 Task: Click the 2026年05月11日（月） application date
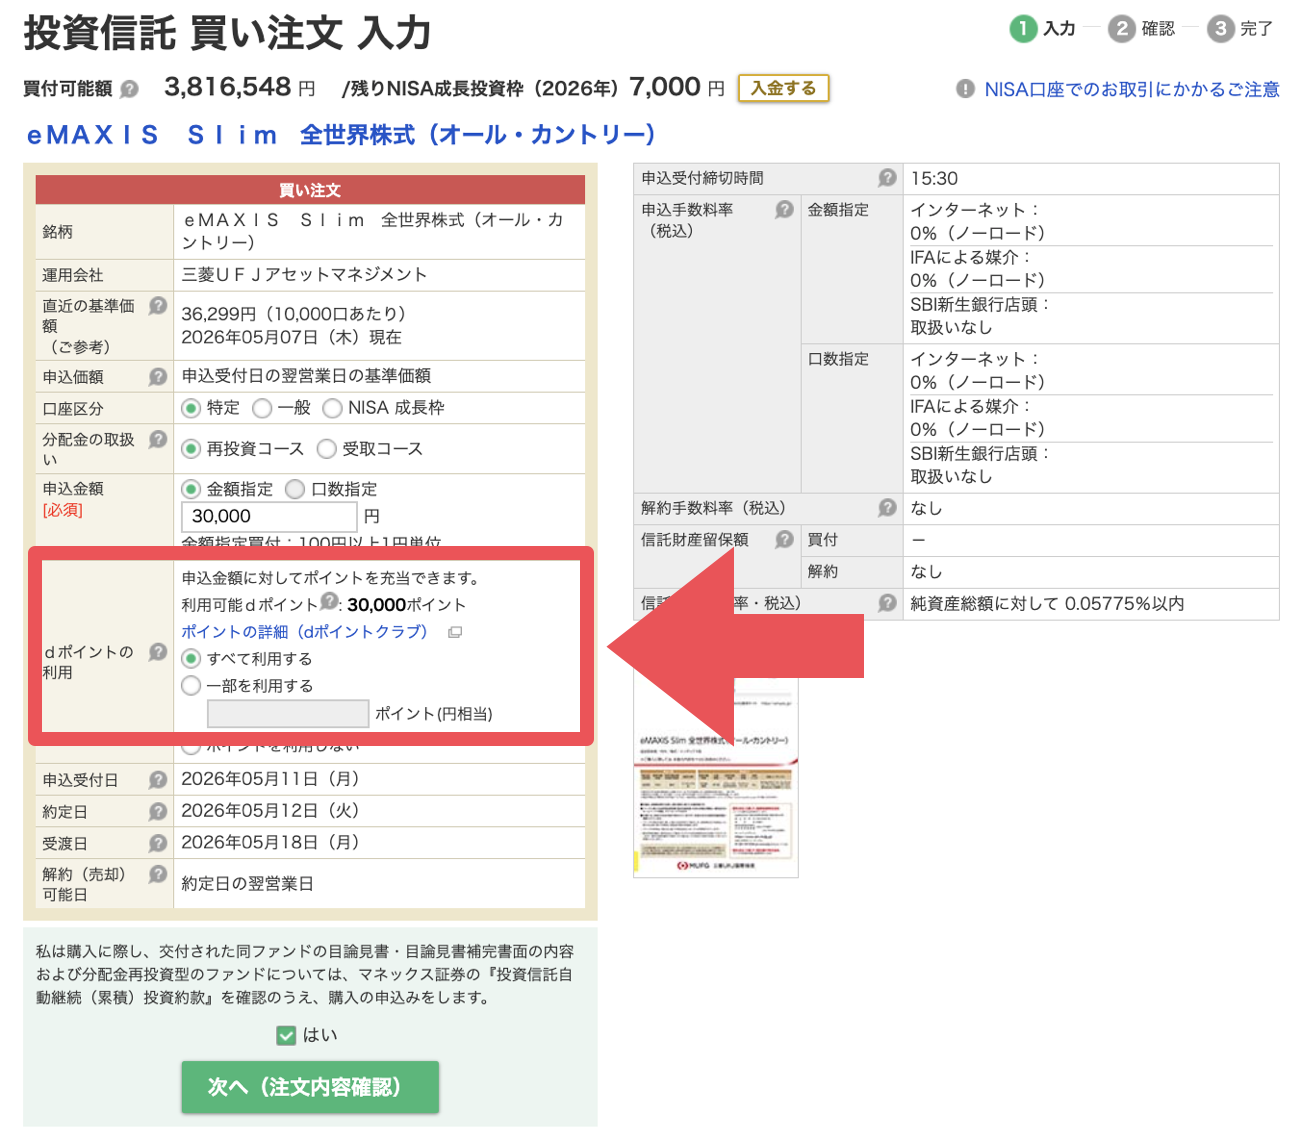coord(270,779)
